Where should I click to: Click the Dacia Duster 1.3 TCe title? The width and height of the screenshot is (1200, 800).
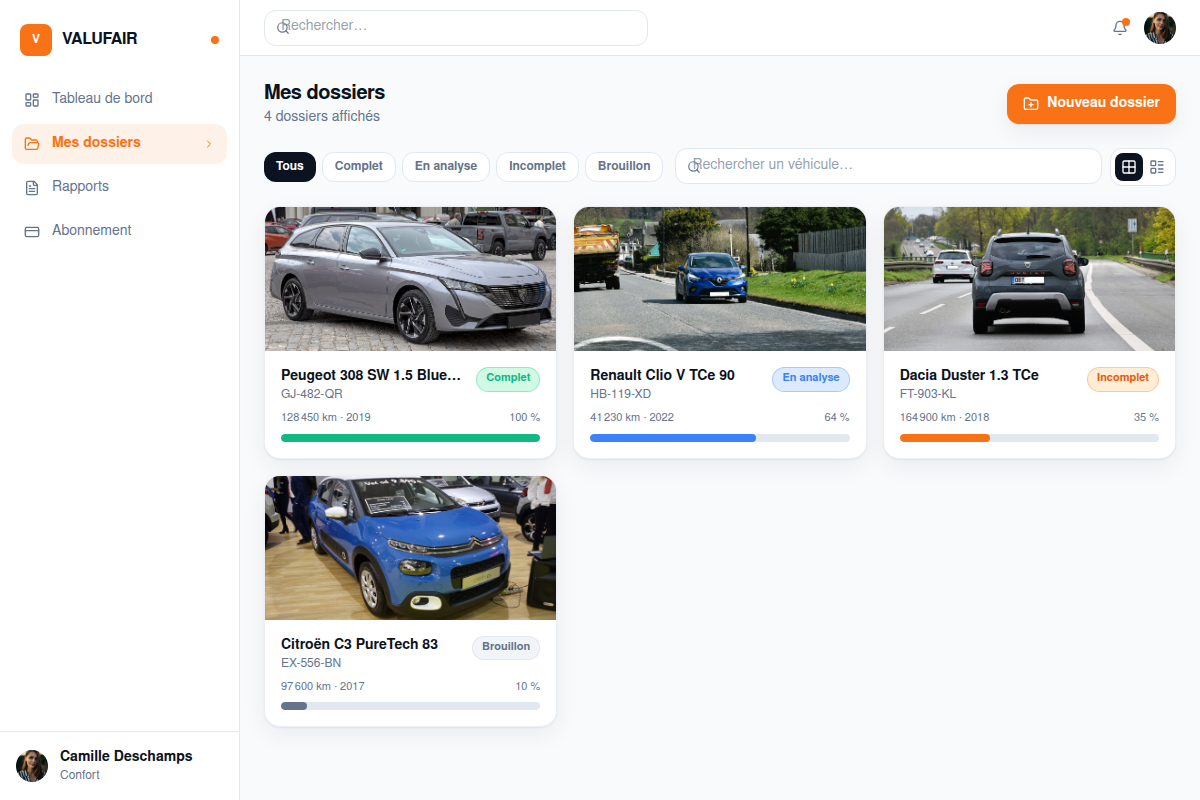pyautogui.click(x=969, y=375)
